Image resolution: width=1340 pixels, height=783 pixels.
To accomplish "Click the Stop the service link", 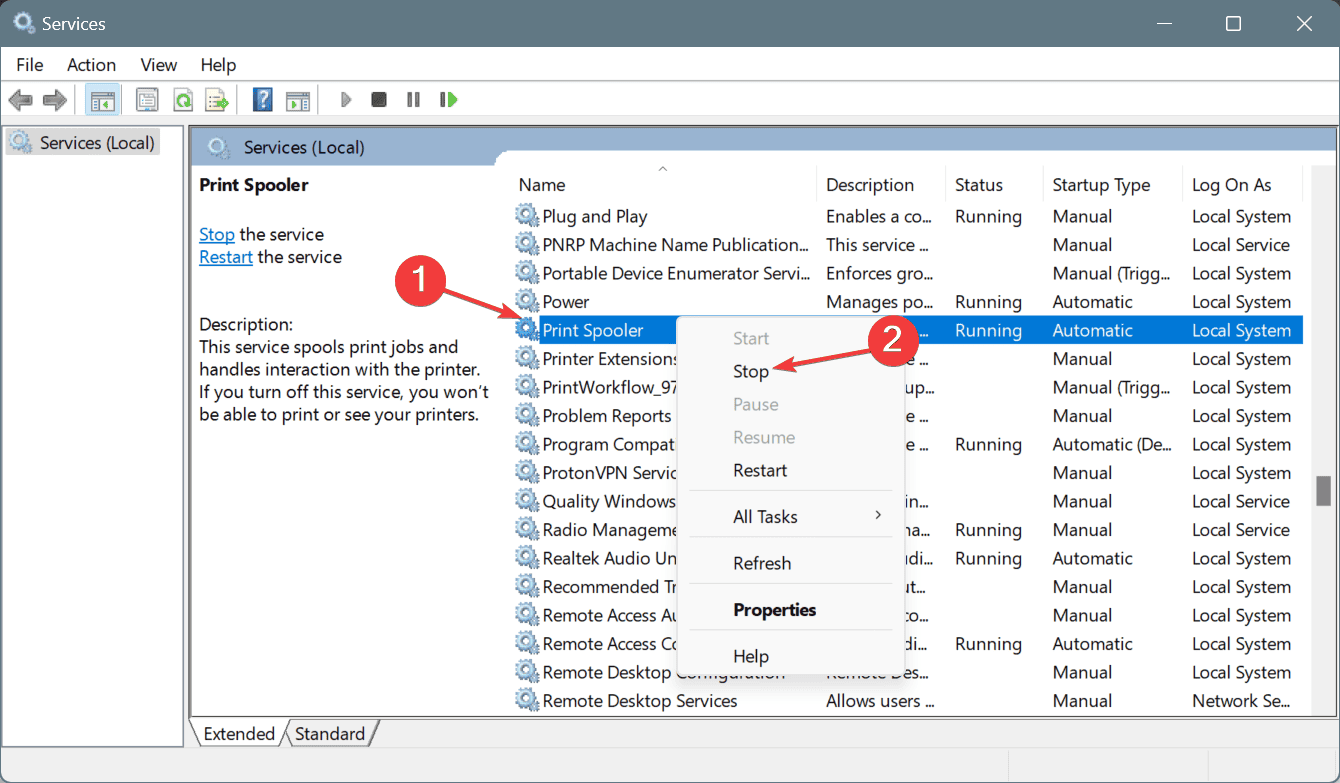I will (x=217, y=234).
